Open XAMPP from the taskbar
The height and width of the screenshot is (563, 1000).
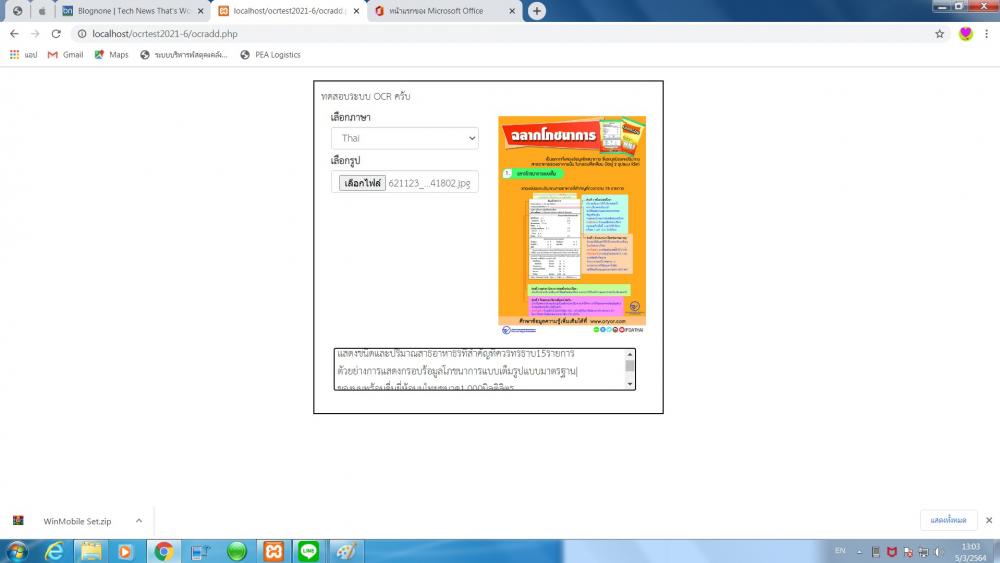[x=274, y=552]
